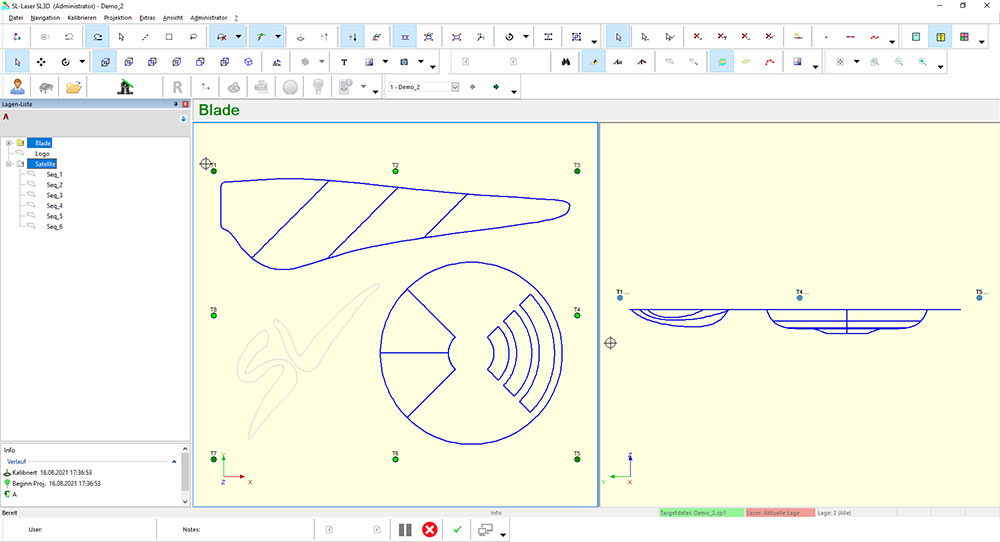Open the Projektion menu
Image resolution: width=1000 pixels, height=542 pixels.
(118, 18)
